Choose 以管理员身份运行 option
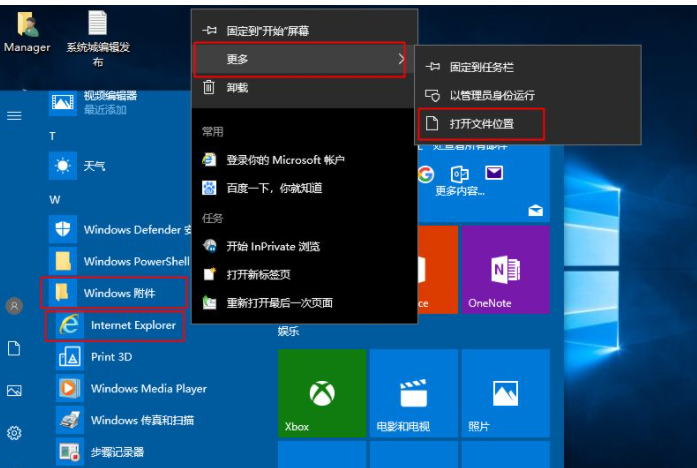 528,95
